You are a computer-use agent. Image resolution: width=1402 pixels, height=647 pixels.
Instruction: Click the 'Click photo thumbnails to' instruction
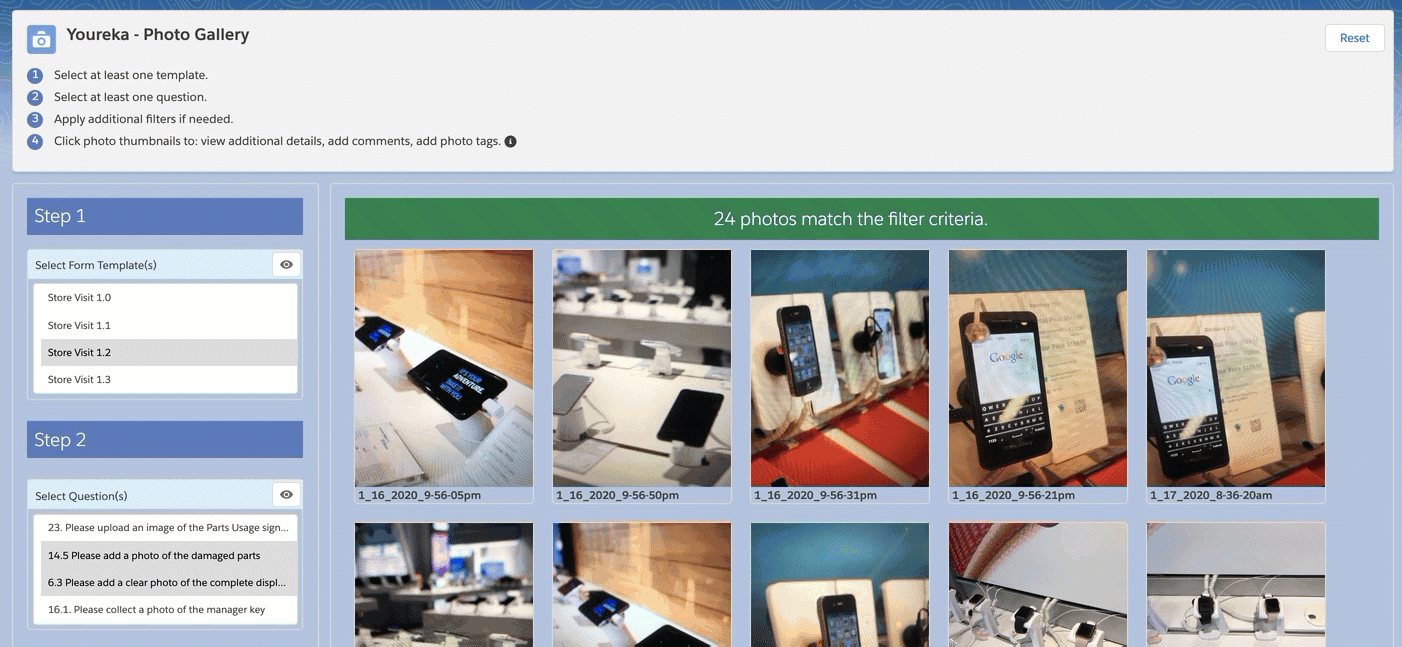click(277, 141)
